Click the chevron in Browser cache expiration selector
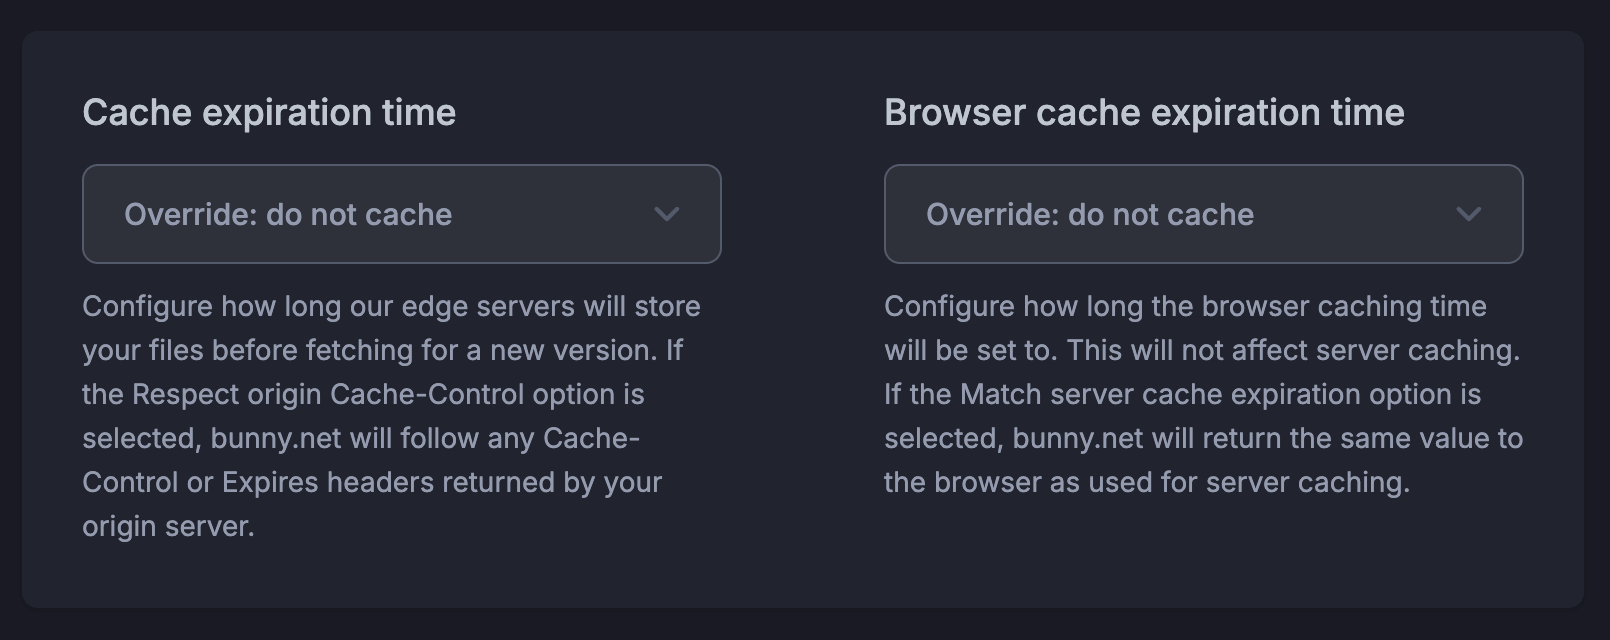1610x640 pixels. (x=1468, y=214)
